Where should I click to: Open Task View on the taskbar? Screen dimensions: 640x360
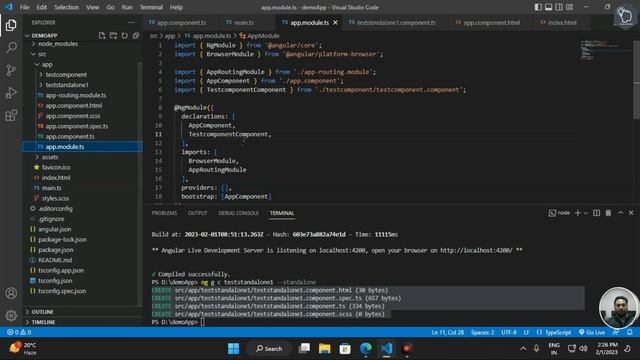(x=304, y=349)
